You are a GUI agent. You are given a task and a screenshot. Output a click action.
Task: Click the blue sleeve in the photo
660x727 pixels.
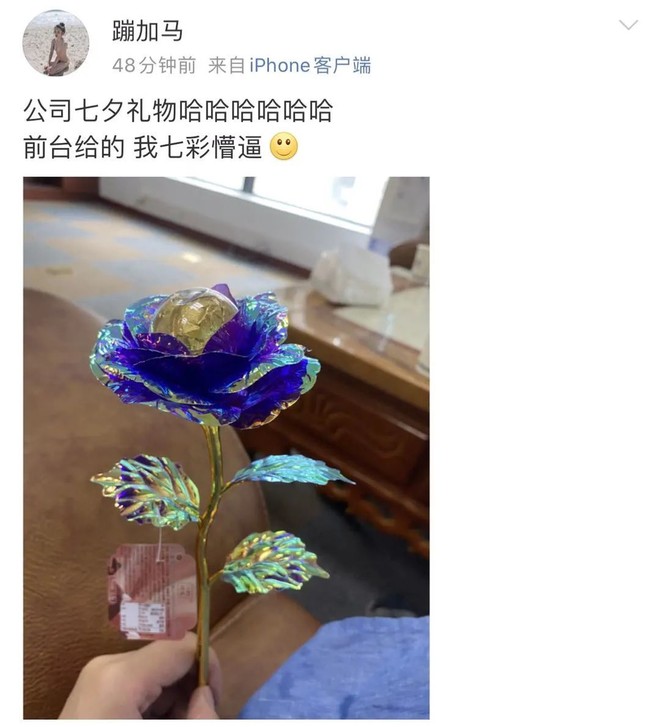(339, 670)
